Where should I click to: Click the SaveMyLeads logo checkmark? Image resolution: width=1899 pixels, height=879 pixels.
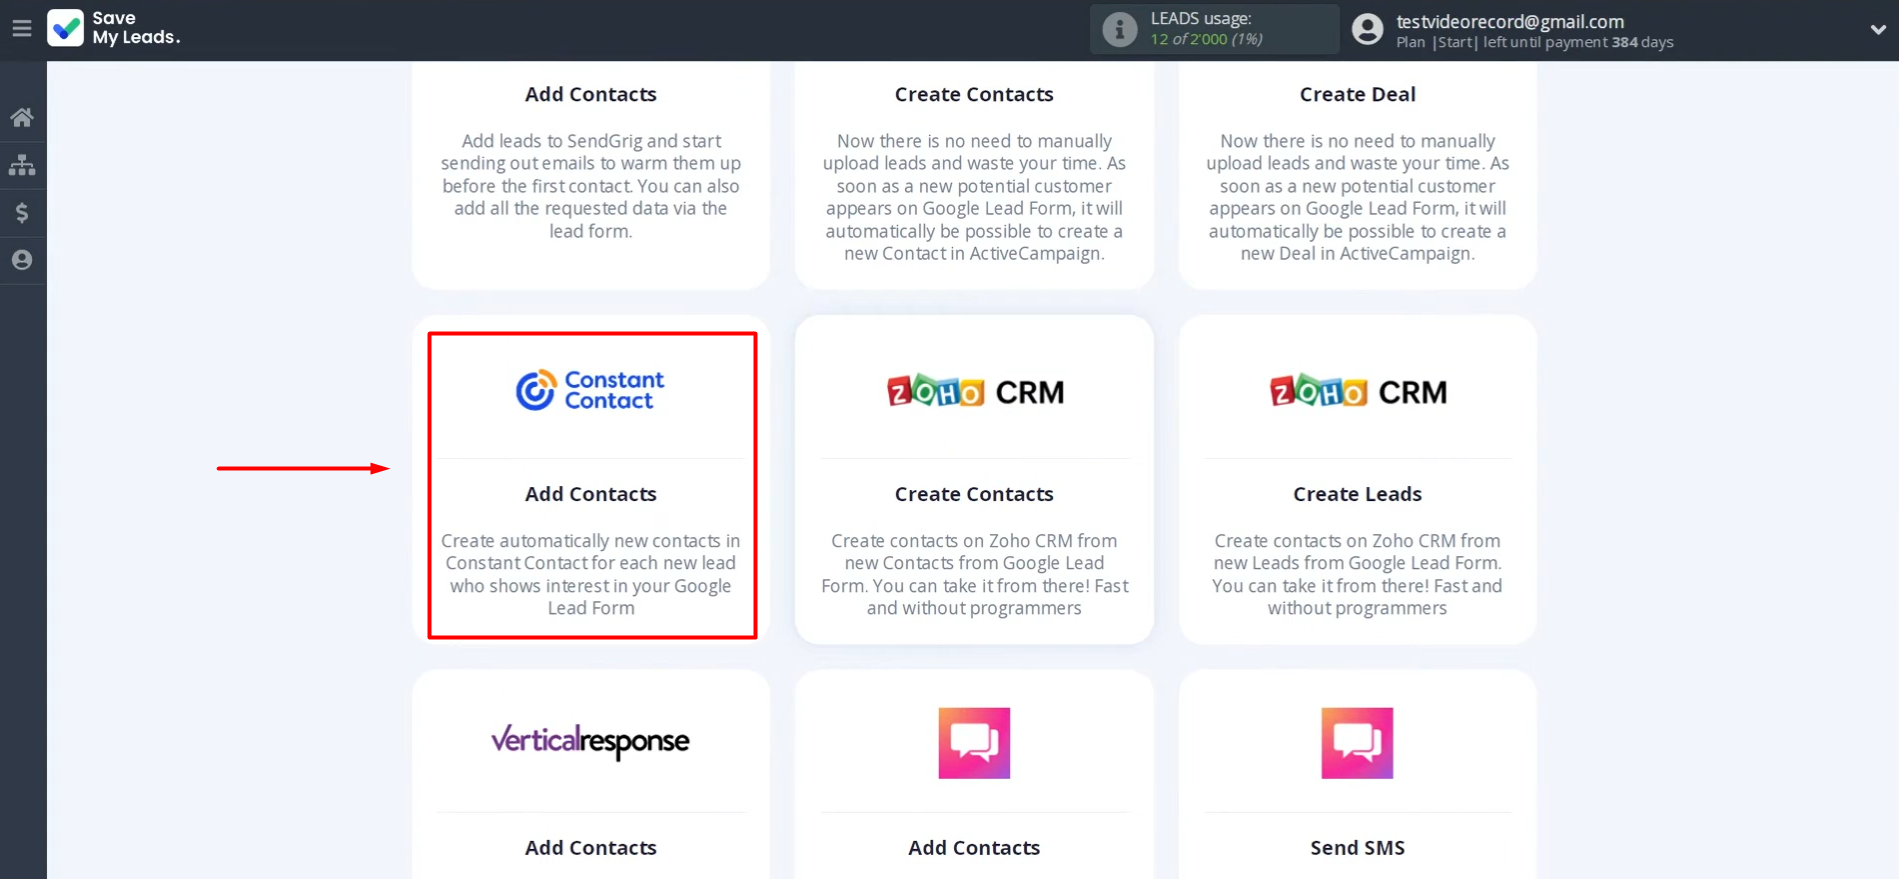click(66, 28)
